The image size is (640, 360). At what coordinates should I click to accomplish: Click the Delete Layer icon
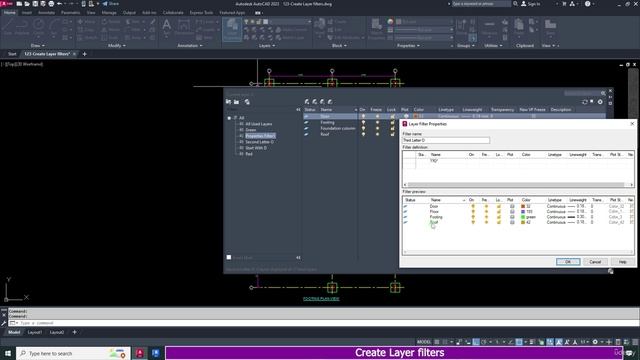(x=322, y=102)
